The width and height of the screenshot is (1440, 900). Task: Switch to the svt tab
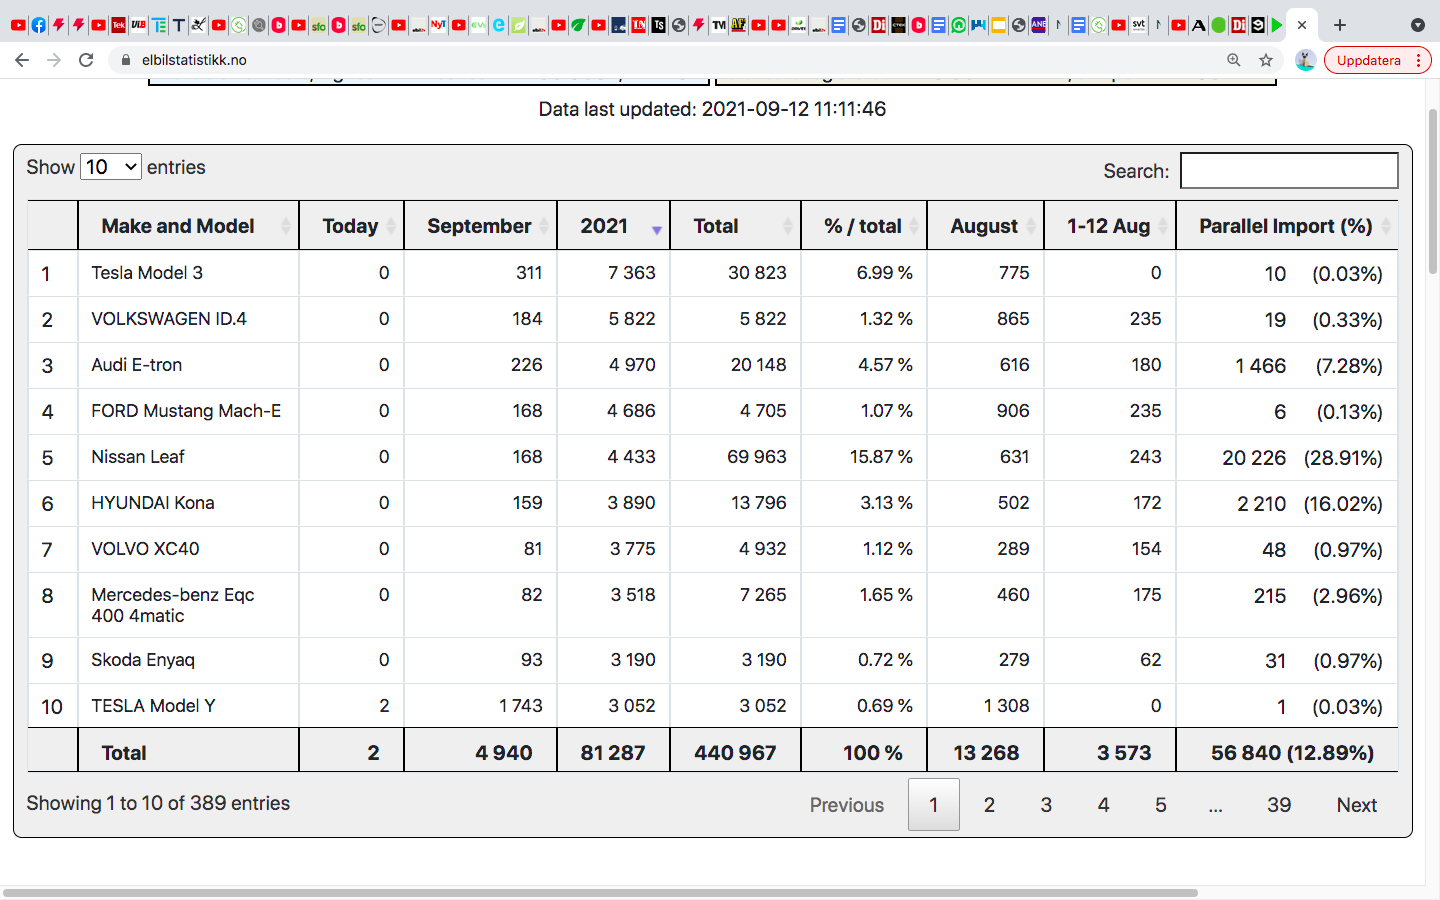pyautogui.click(x=1139, y=25)
